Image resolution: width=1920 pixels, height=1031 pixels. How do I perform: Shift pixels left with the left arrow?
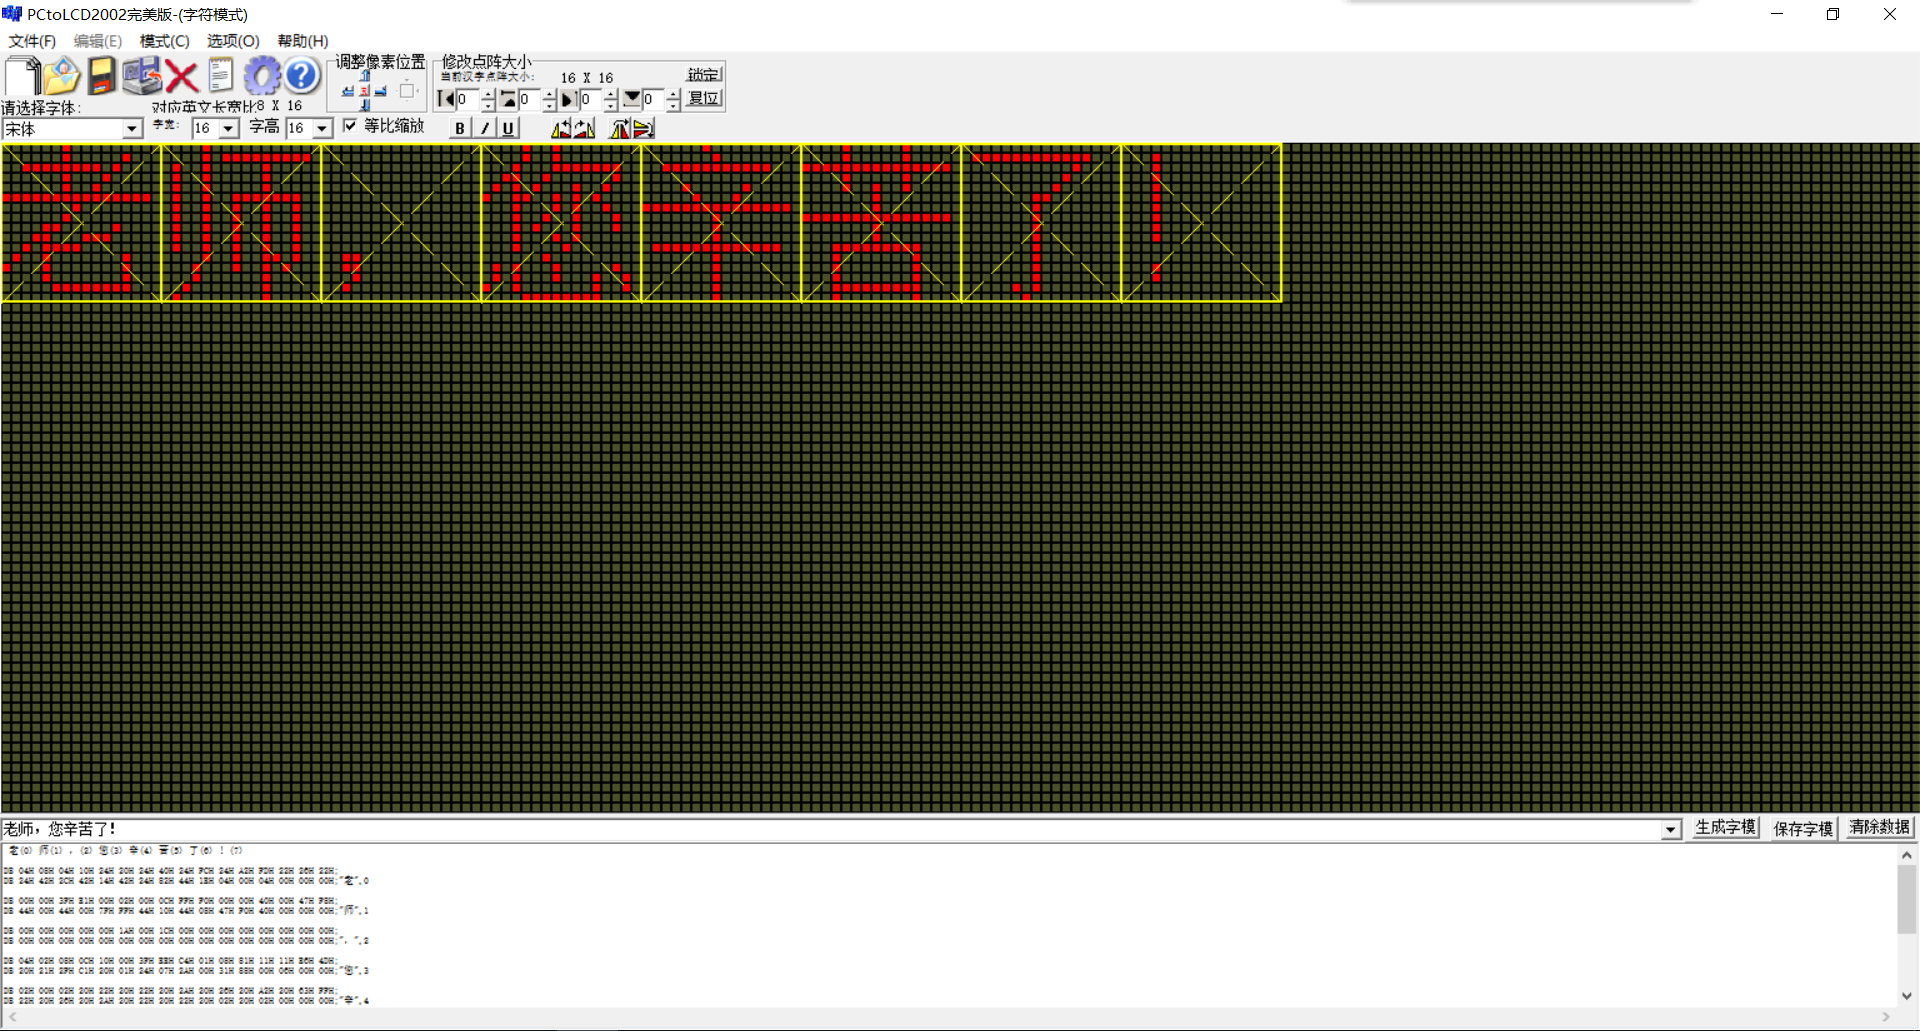[347, 91]
